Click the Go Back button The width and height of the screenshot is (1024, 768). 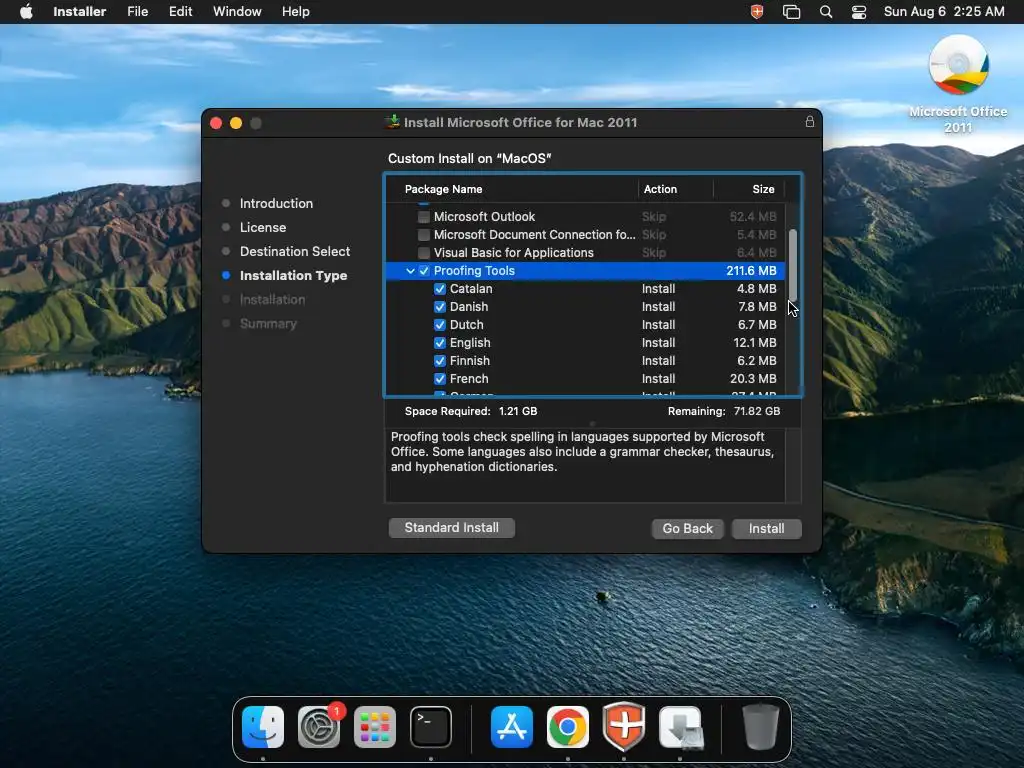click(x=688, y=528)
